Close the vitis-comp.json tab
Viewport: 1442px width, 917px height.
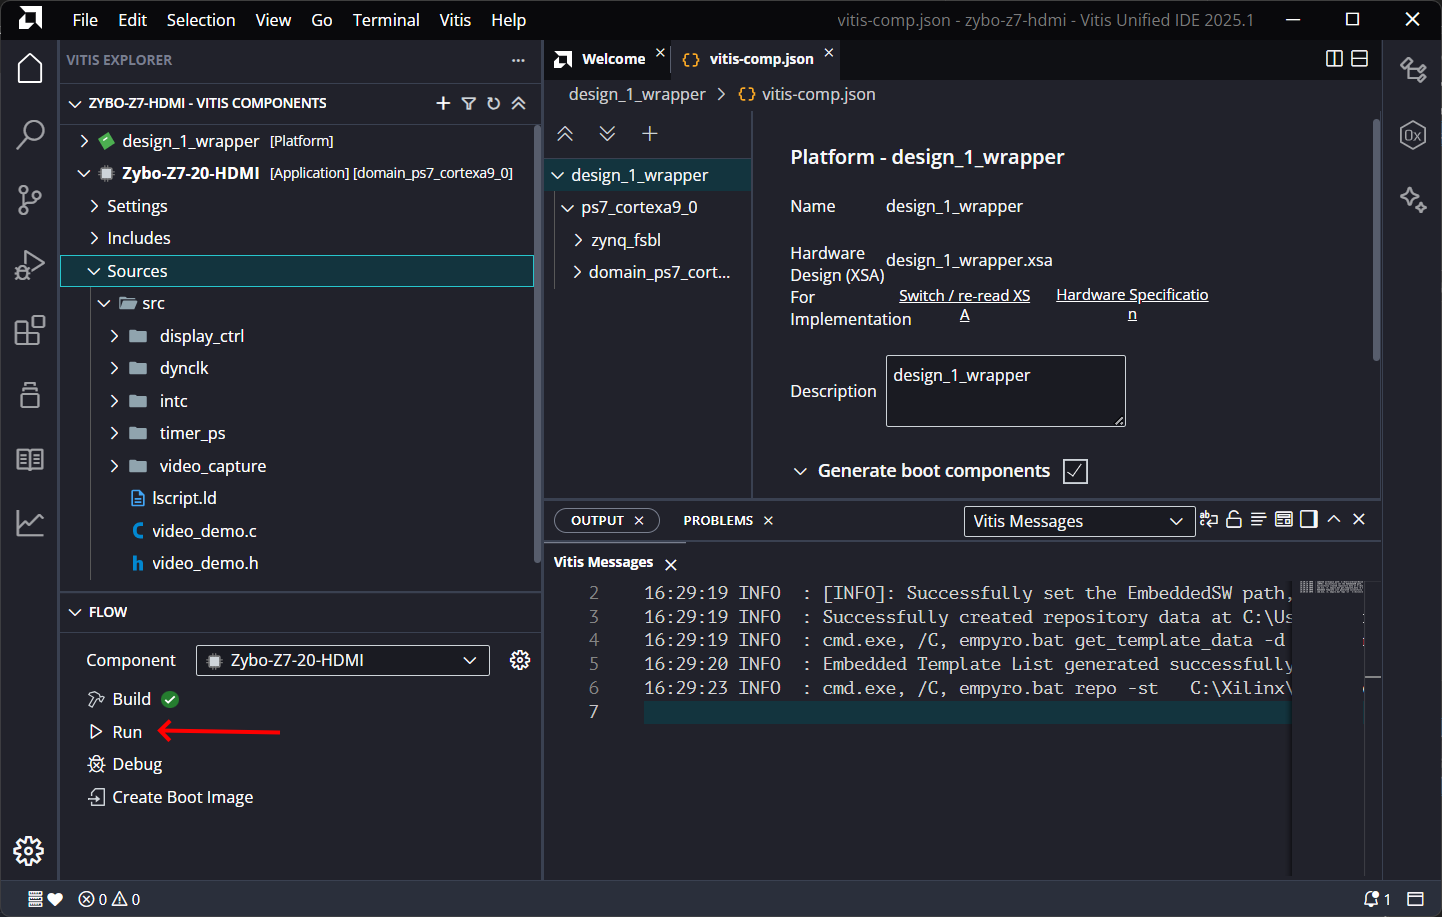click(829, 53)
